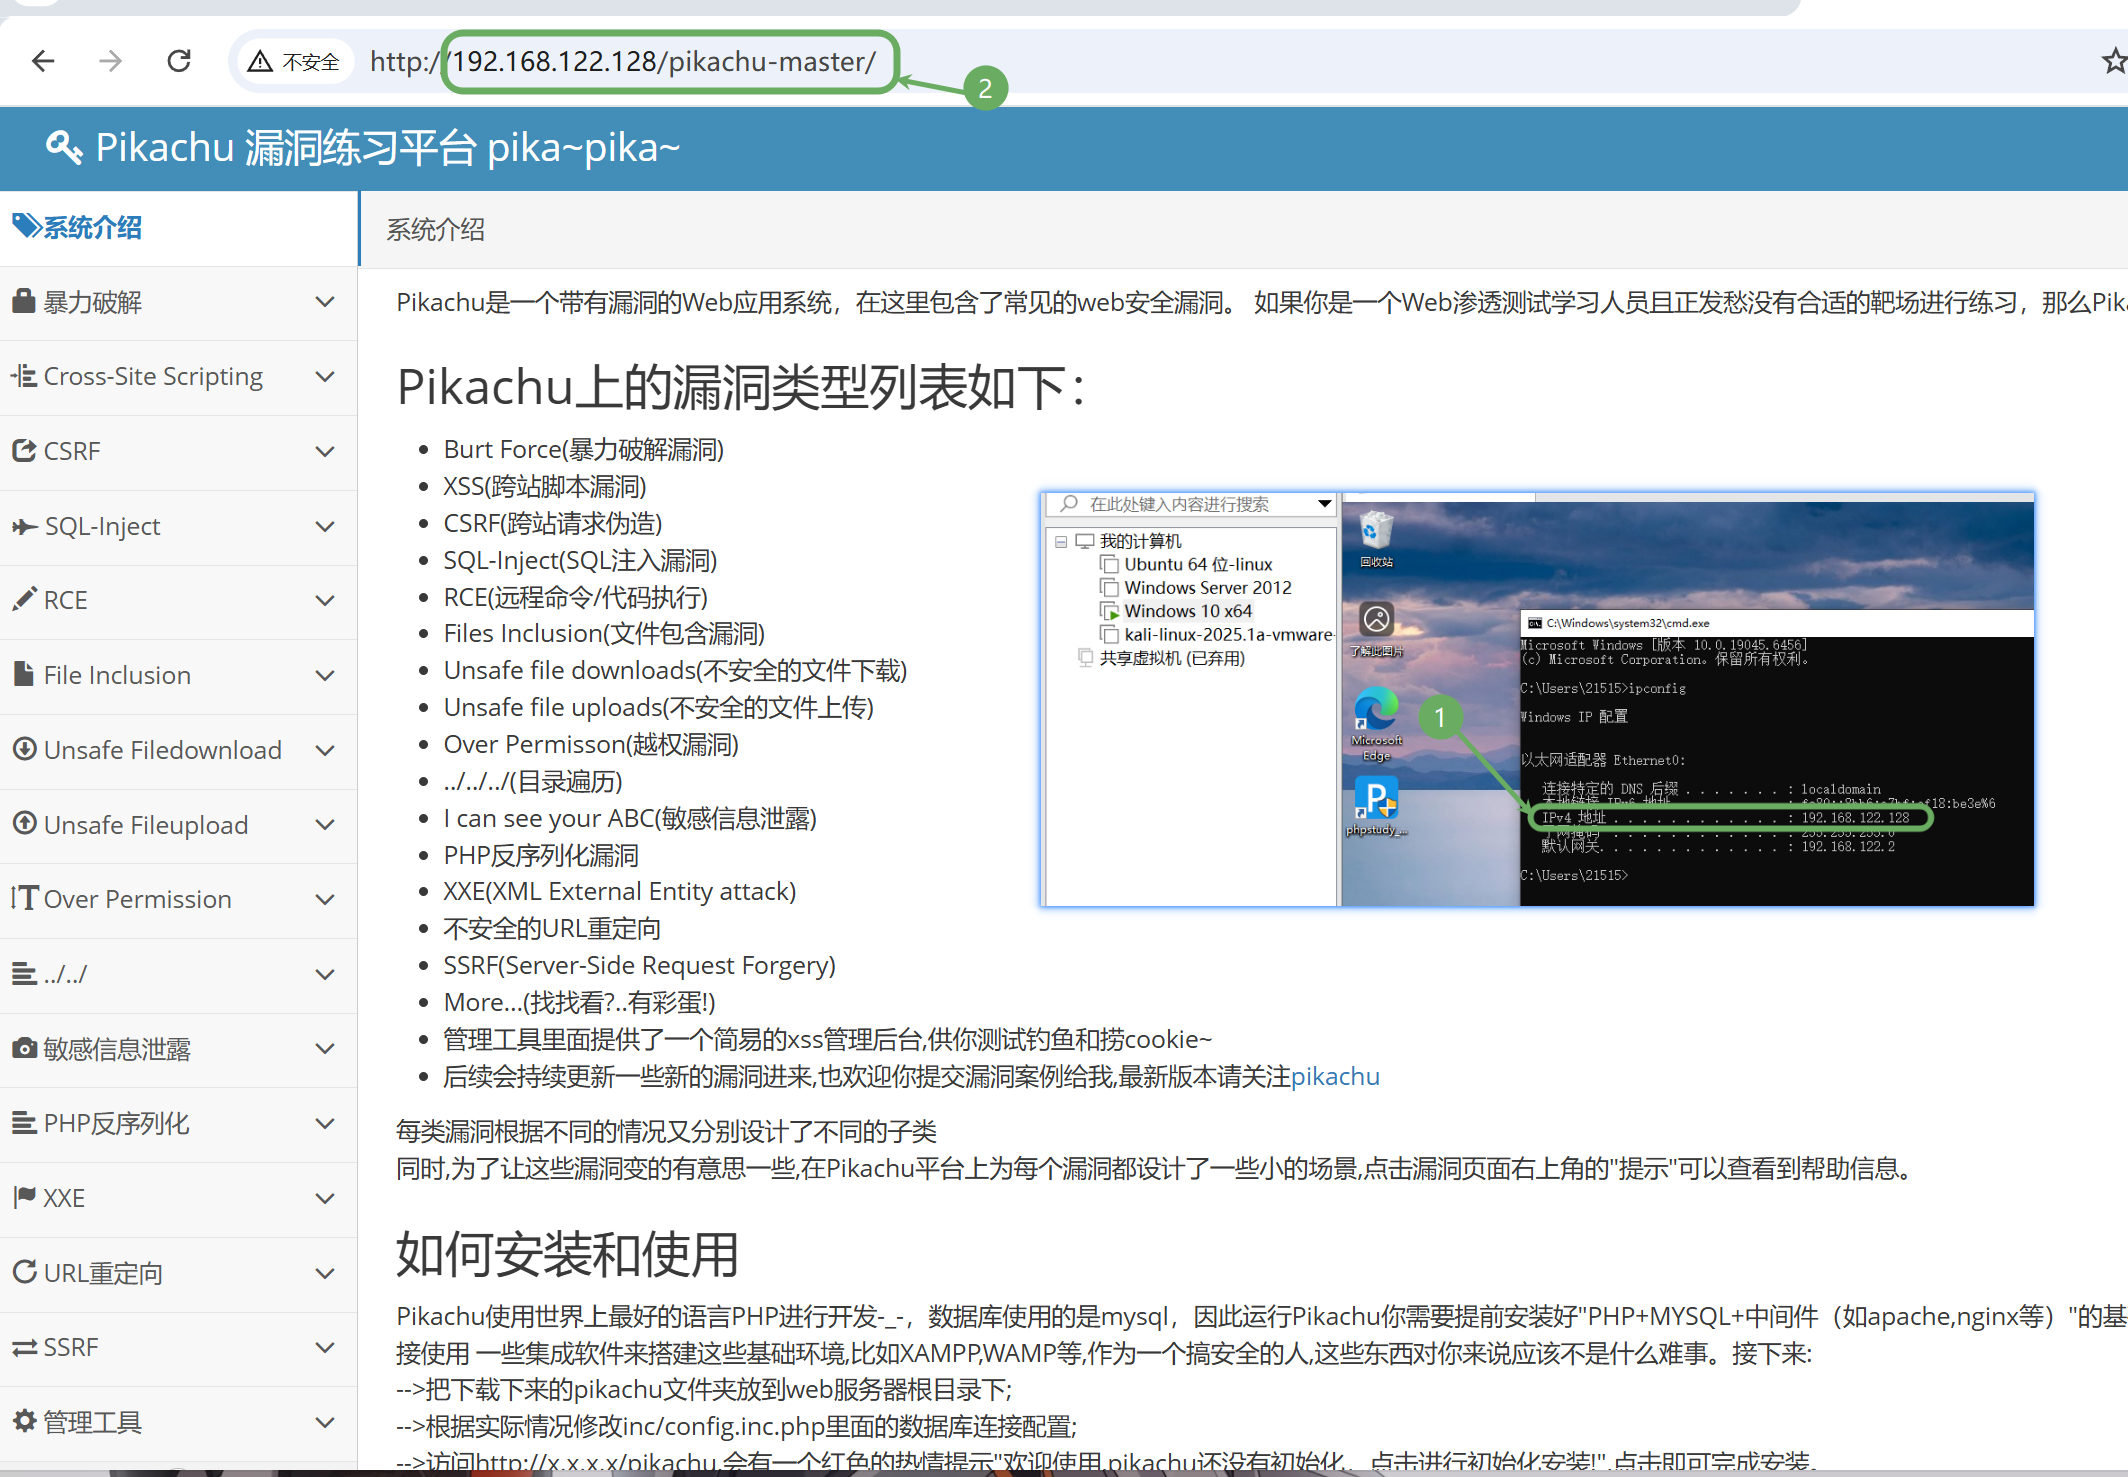Expand the ../../ chevron
This screenshot has width=2128, height=1477.
[325, 974]
